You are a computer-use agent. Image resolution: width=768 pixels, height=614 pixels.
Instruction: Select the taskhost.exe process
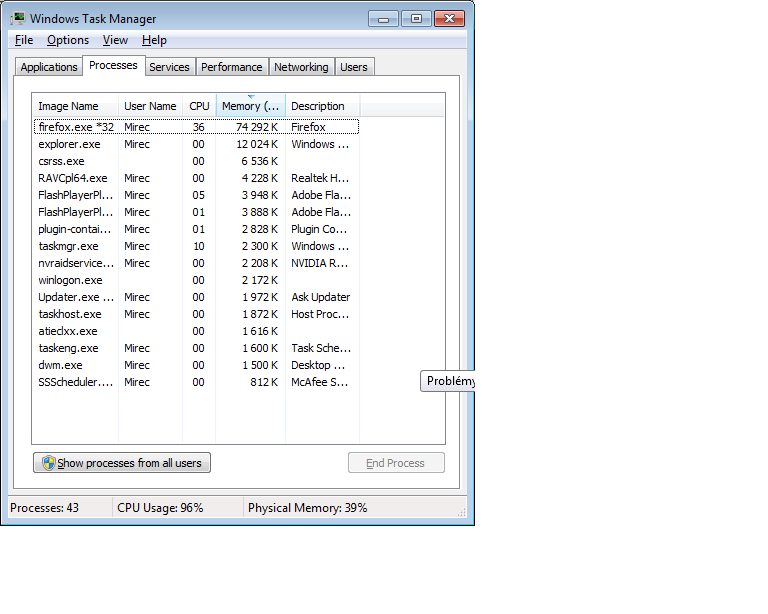[x=196, y=314]
